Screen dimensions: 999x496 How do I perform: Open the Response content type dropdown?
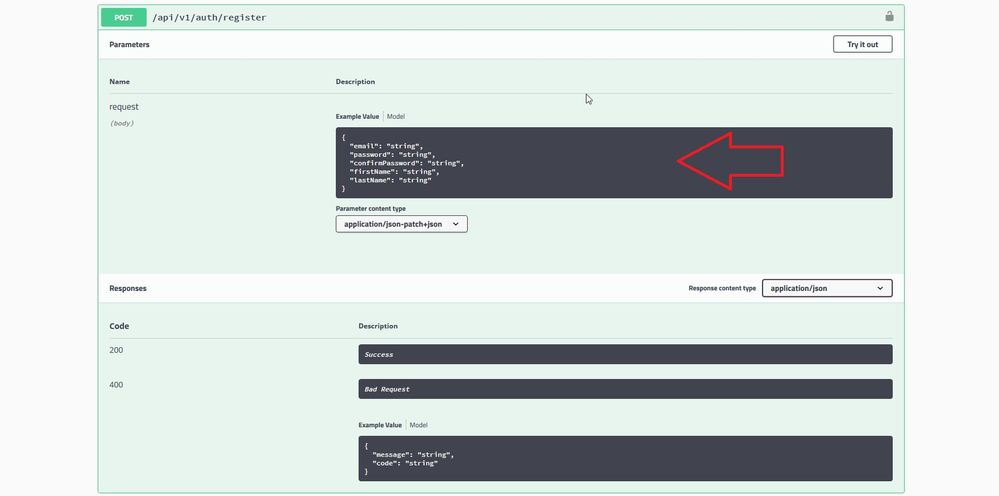tap(826, 288)
